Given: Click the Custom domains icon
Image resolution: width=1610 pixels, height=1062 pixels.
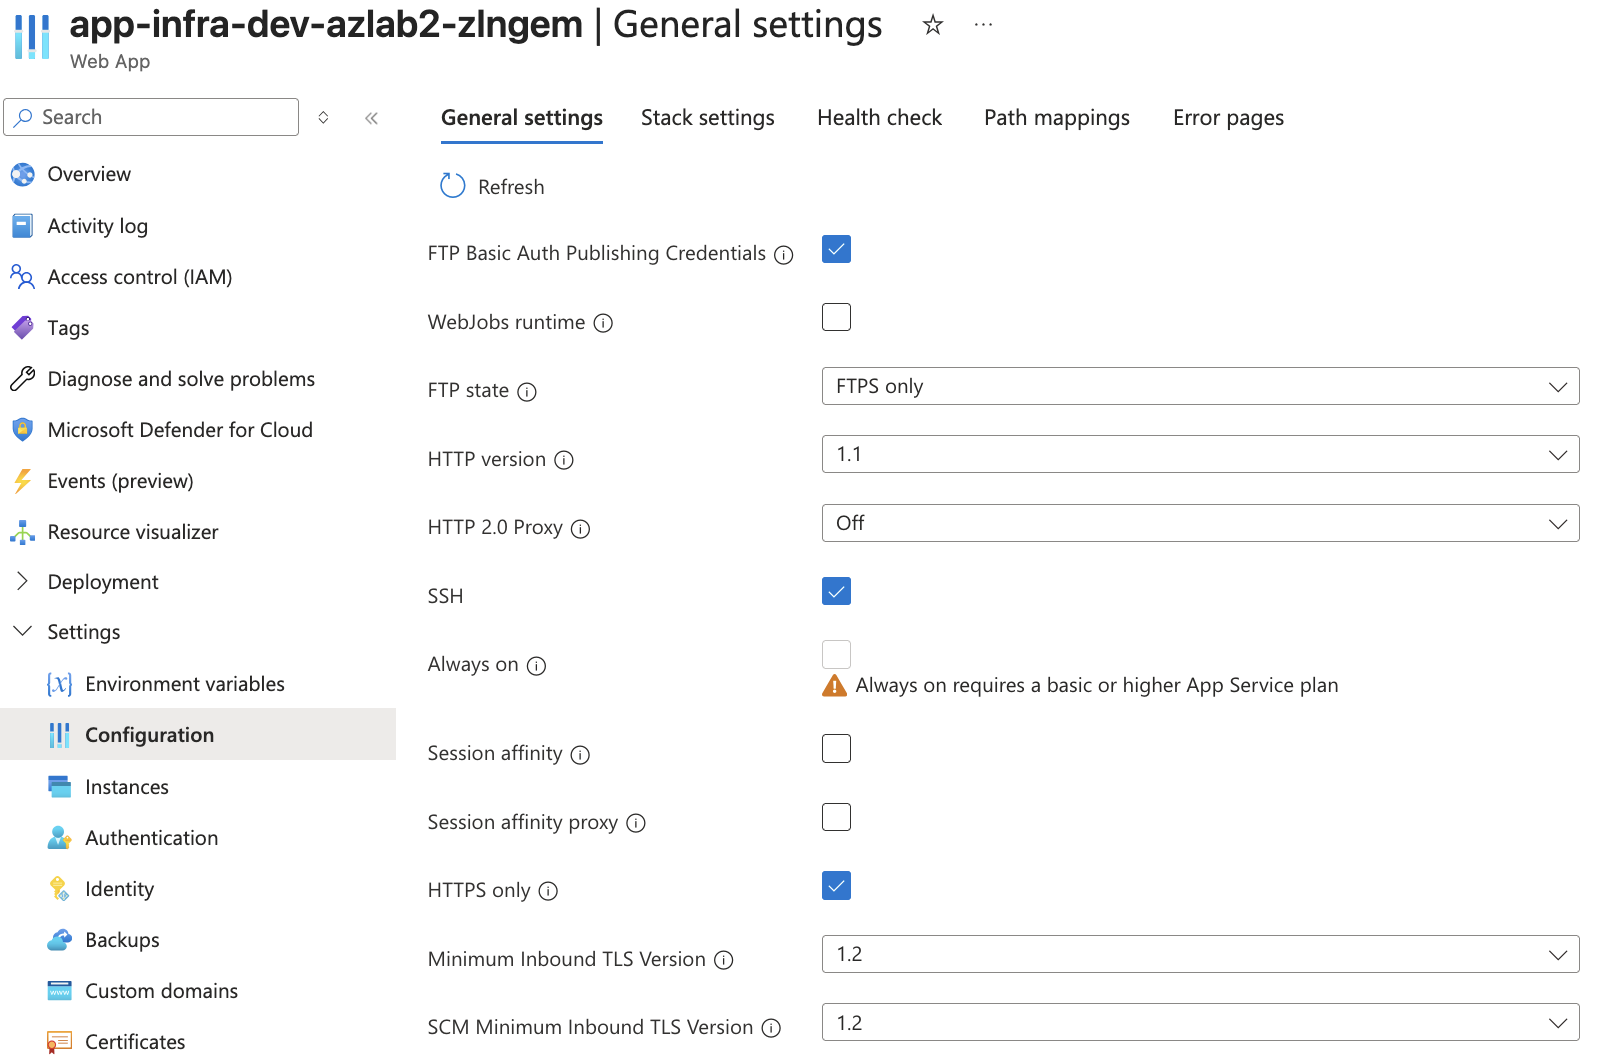Looking at the screenshot, I should (60, 991).
